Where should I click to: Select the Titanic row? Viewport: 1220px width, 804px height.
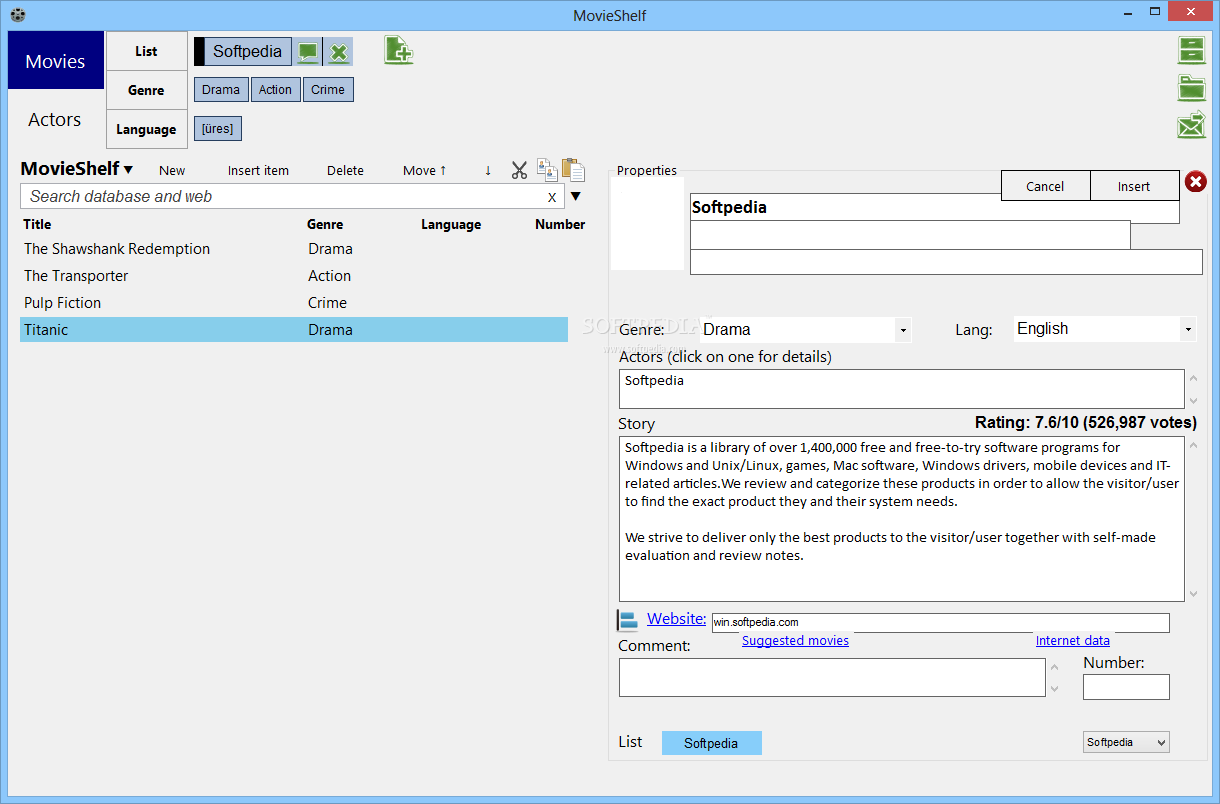[x=294, y=330]
